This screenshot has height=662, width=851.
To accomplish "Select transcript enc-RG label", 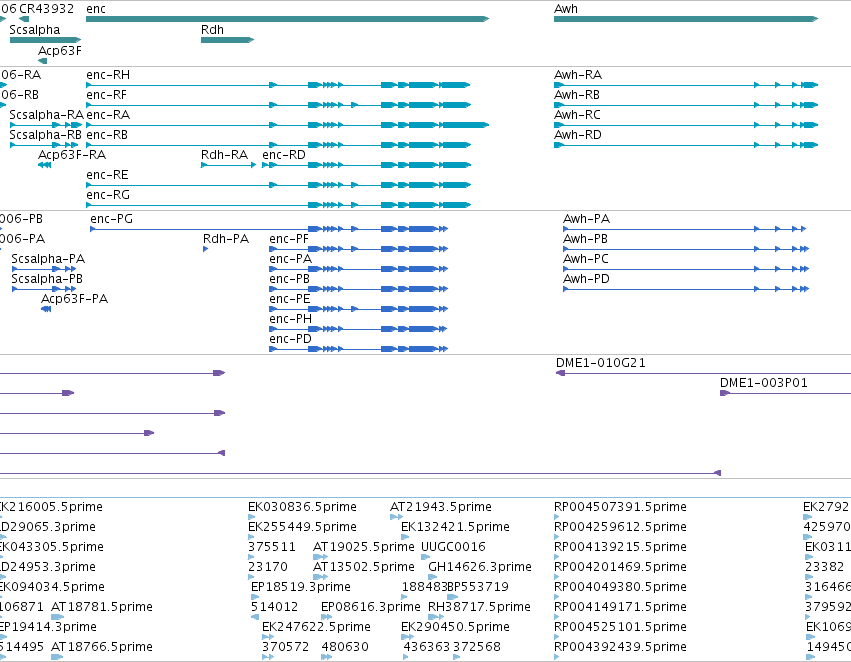I will point(108,195).
